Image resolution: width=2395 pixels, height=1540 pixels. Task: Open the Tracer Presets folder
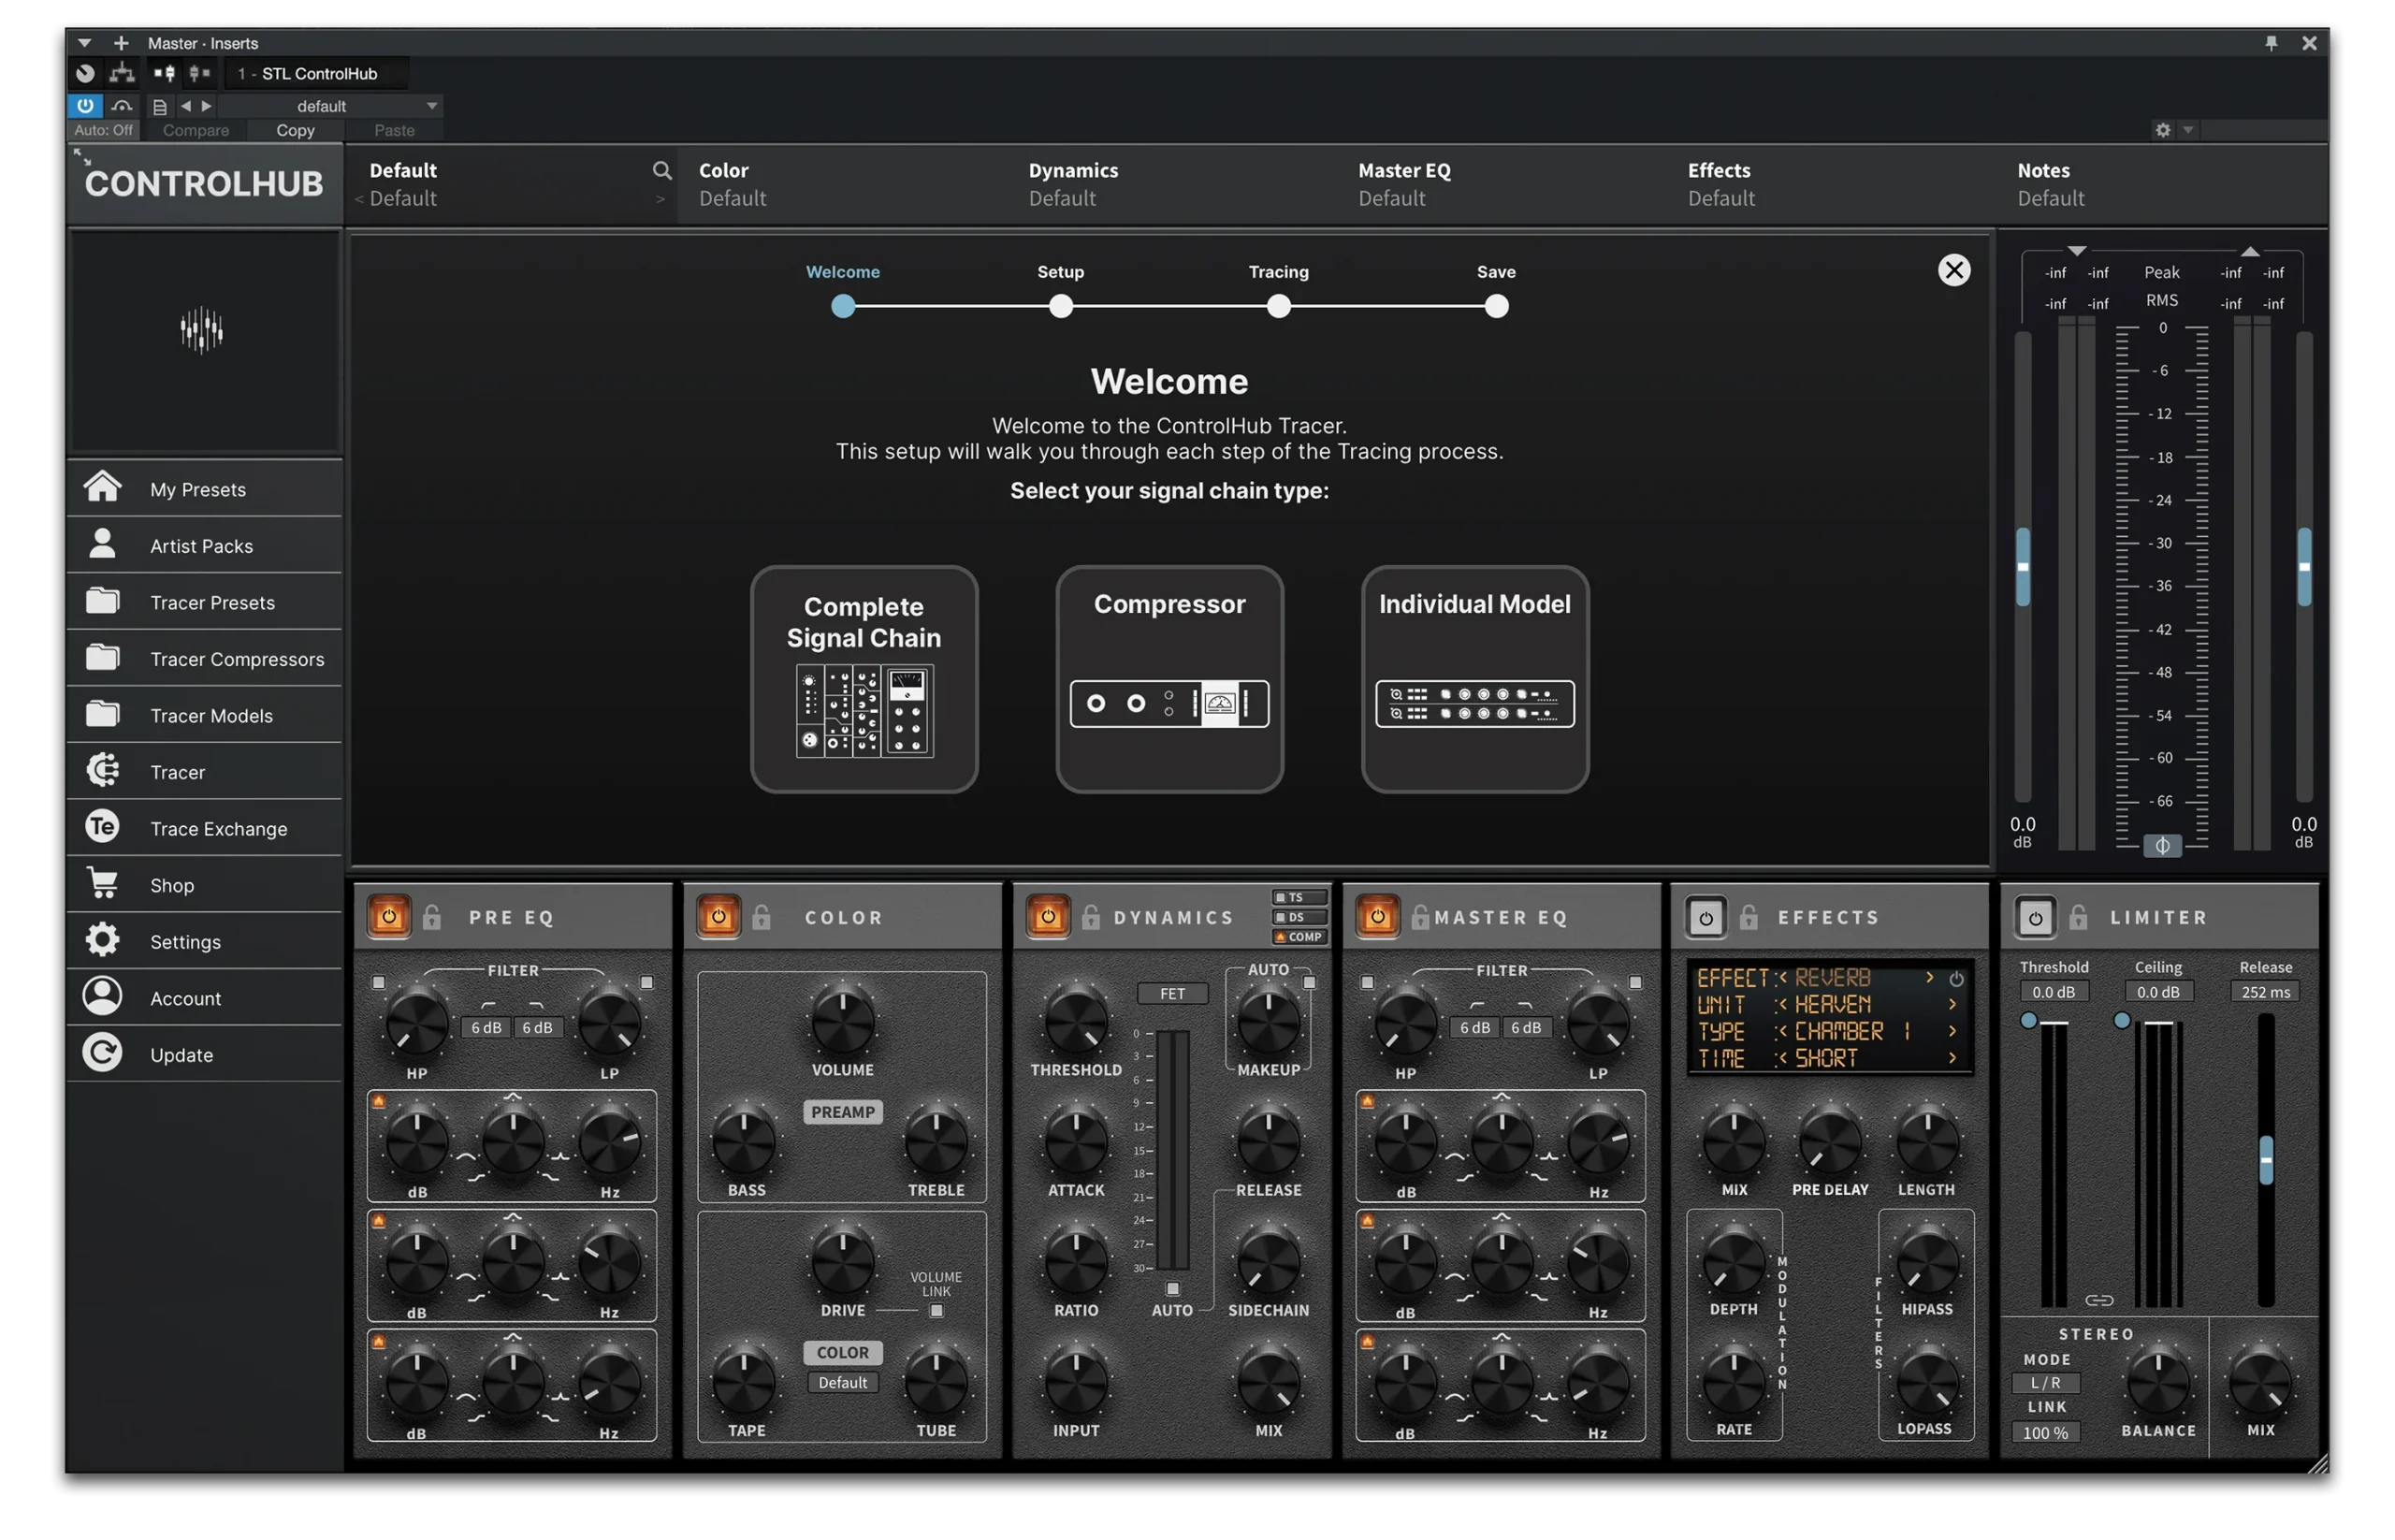tap(102, 601)
